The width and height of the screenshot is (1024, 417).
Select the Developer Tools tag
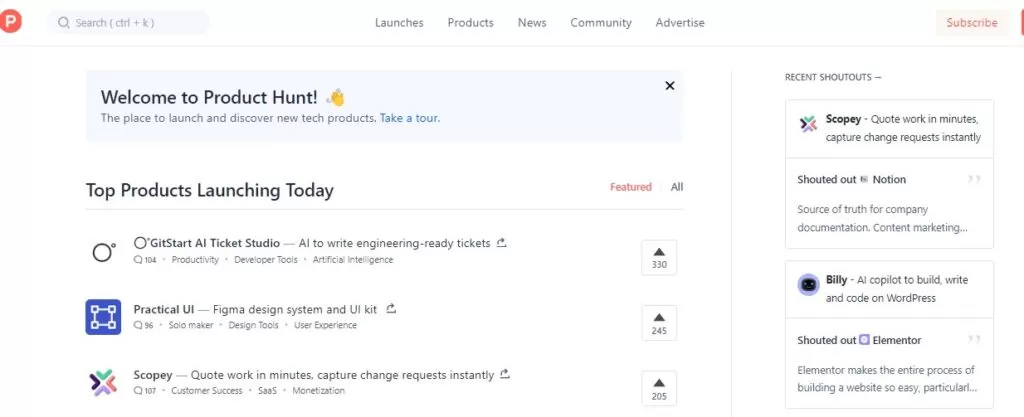coord(266,260)
